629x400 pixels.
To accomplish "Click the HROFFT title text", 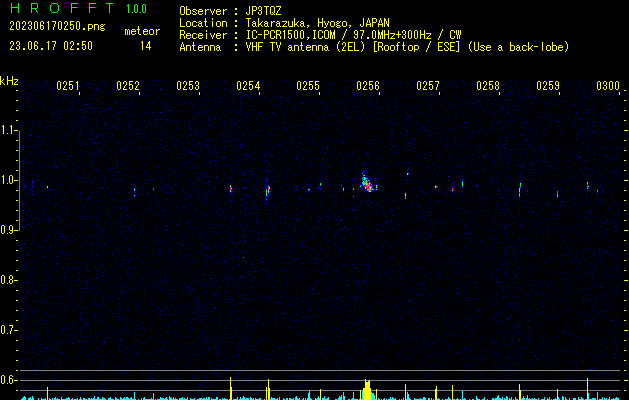I will click(62, 9).
